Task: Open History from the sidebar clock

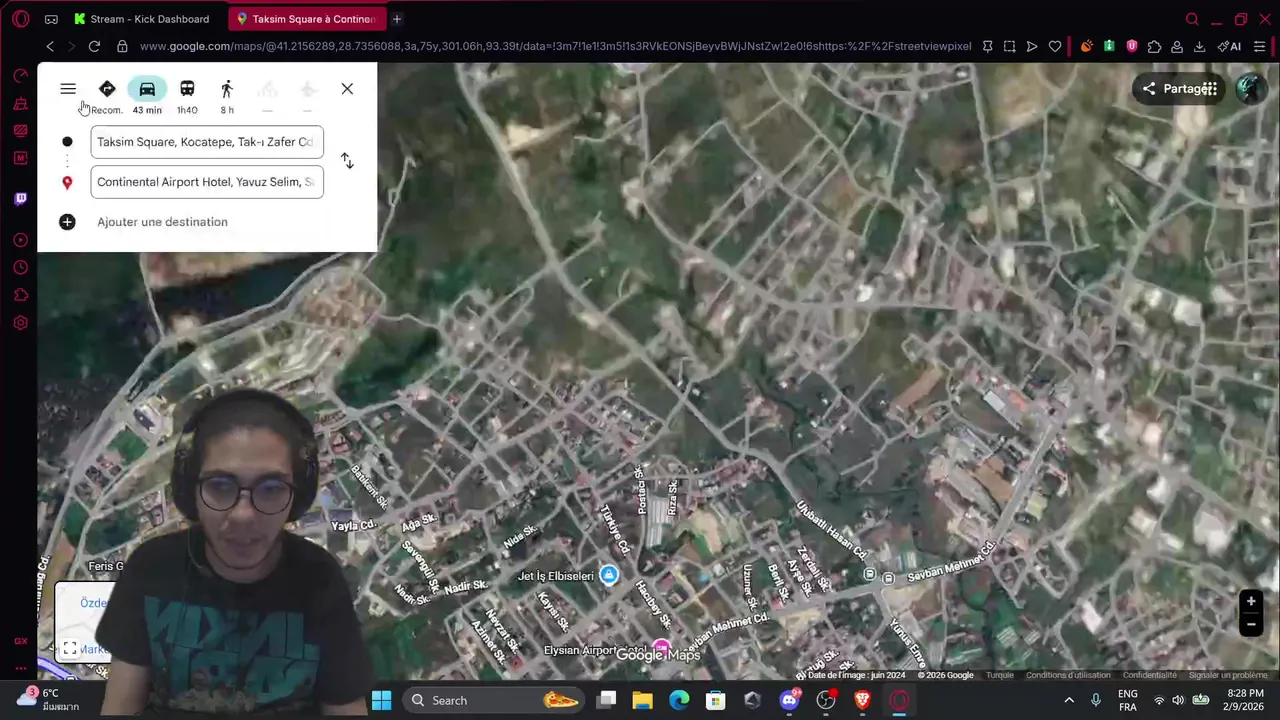Action: coord(20,268)
